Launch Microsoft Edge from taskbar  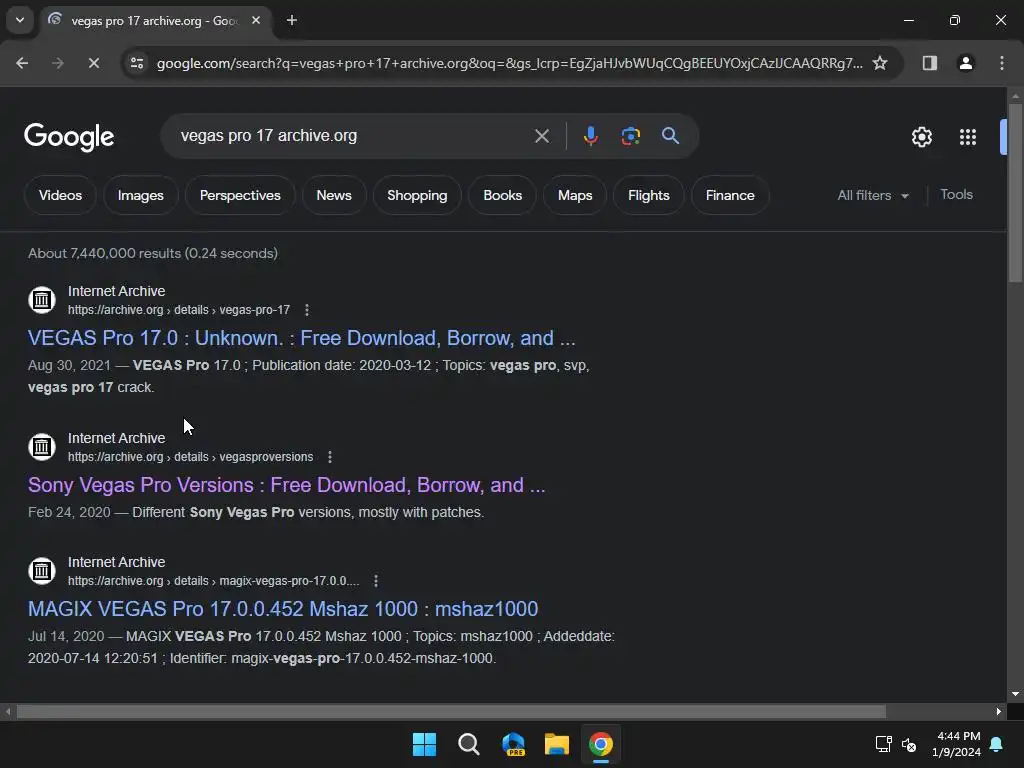[x=513, y=744]
